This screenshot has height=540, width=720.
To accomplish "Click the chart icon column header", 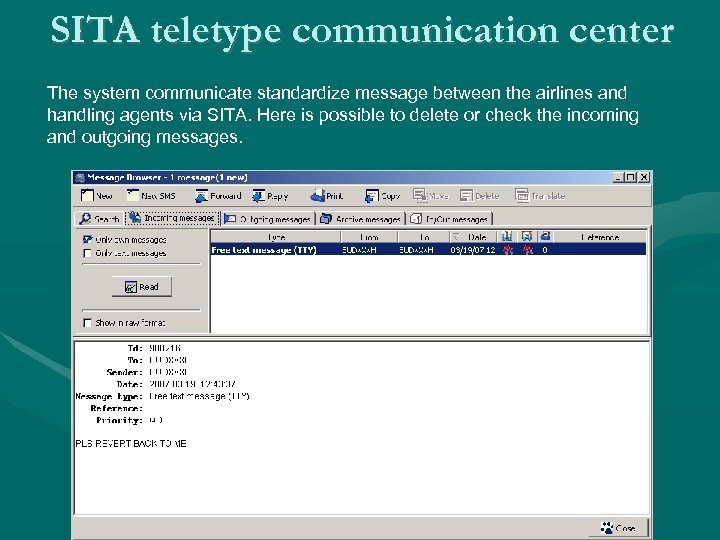I will pyautogui.click(x=507, y=236).
